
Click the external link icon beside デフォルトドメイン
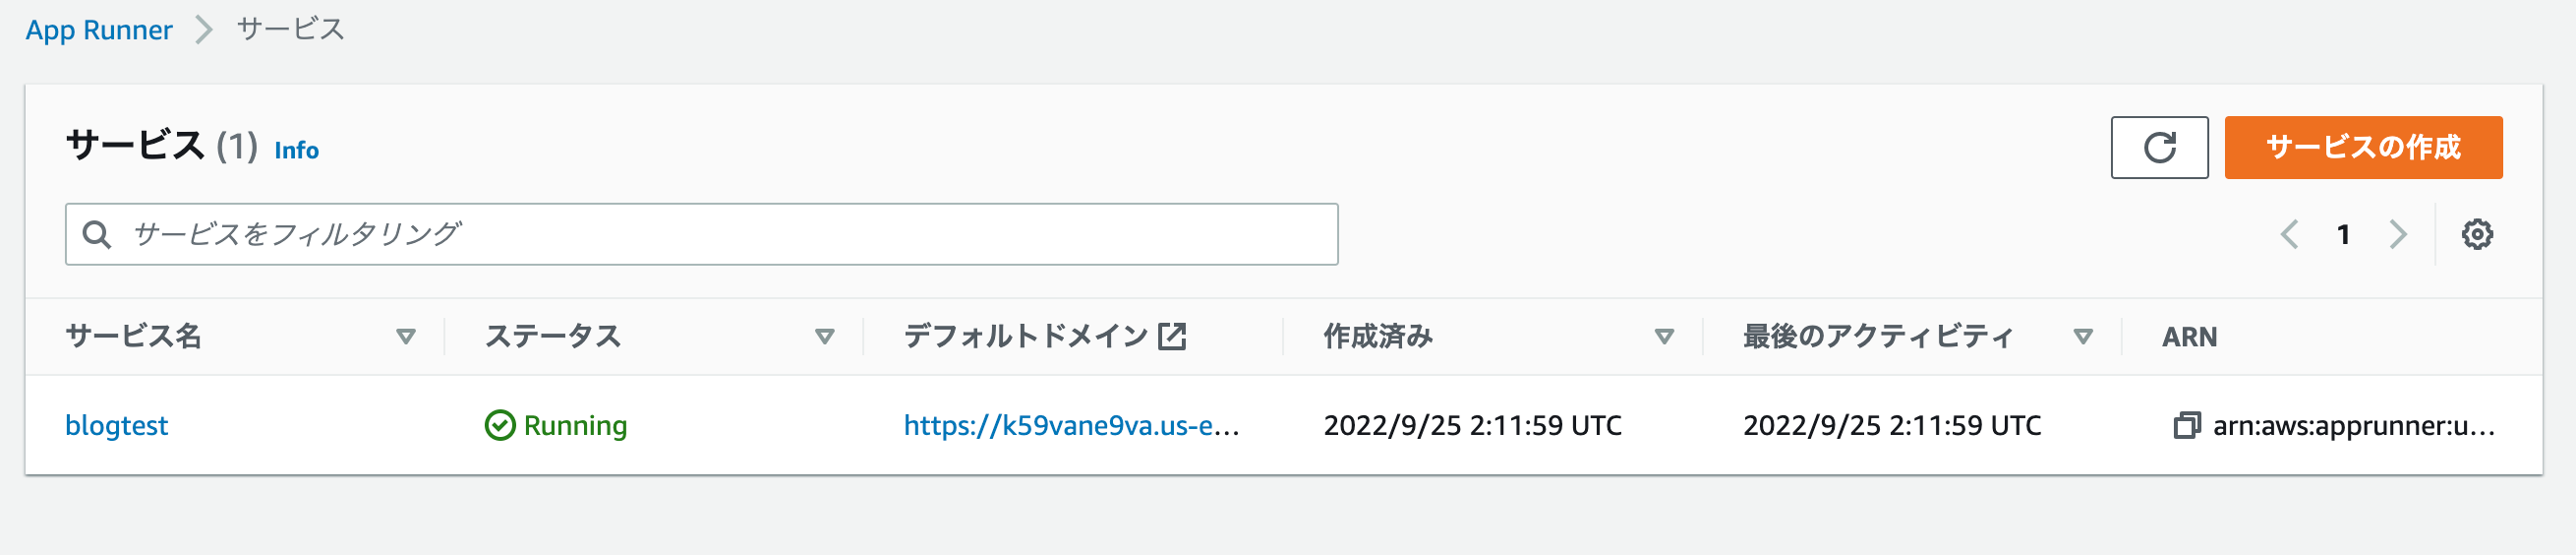tap(1171, 336)
